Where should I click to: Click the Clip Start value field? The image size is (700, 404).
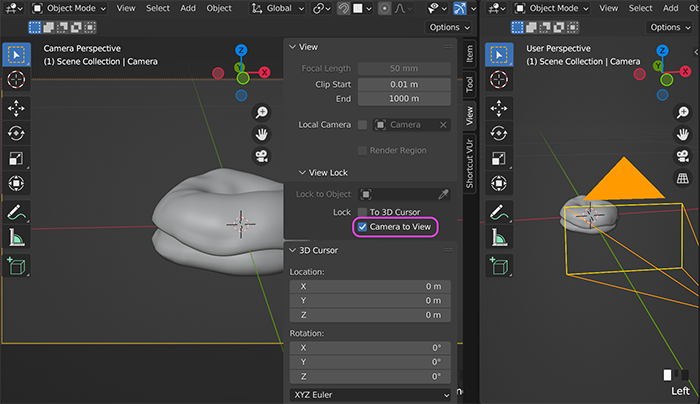coord(404,84)
